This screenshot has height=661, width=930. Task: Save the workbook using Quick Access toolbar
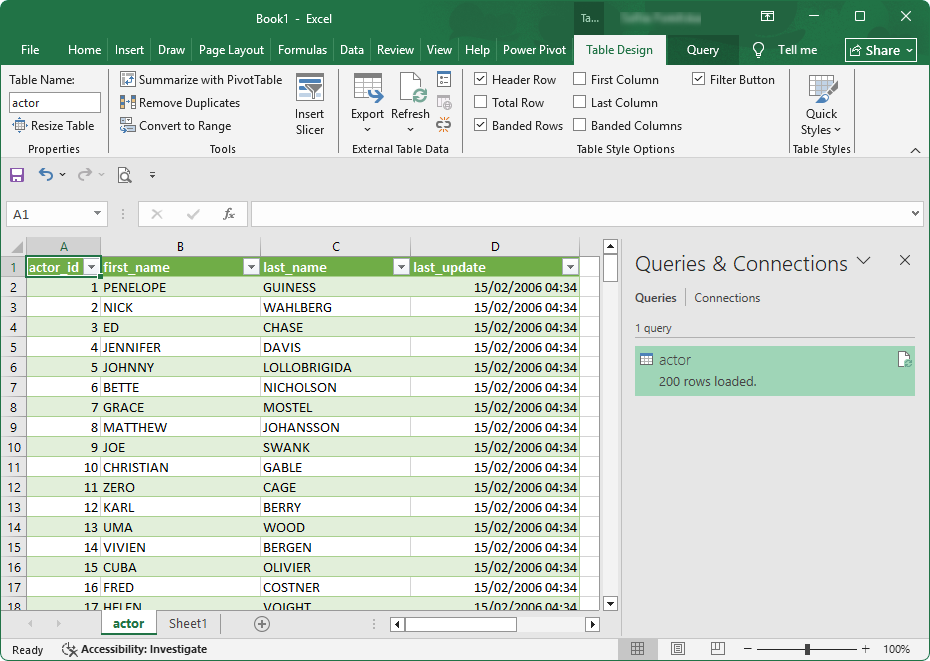click(16, 174)
